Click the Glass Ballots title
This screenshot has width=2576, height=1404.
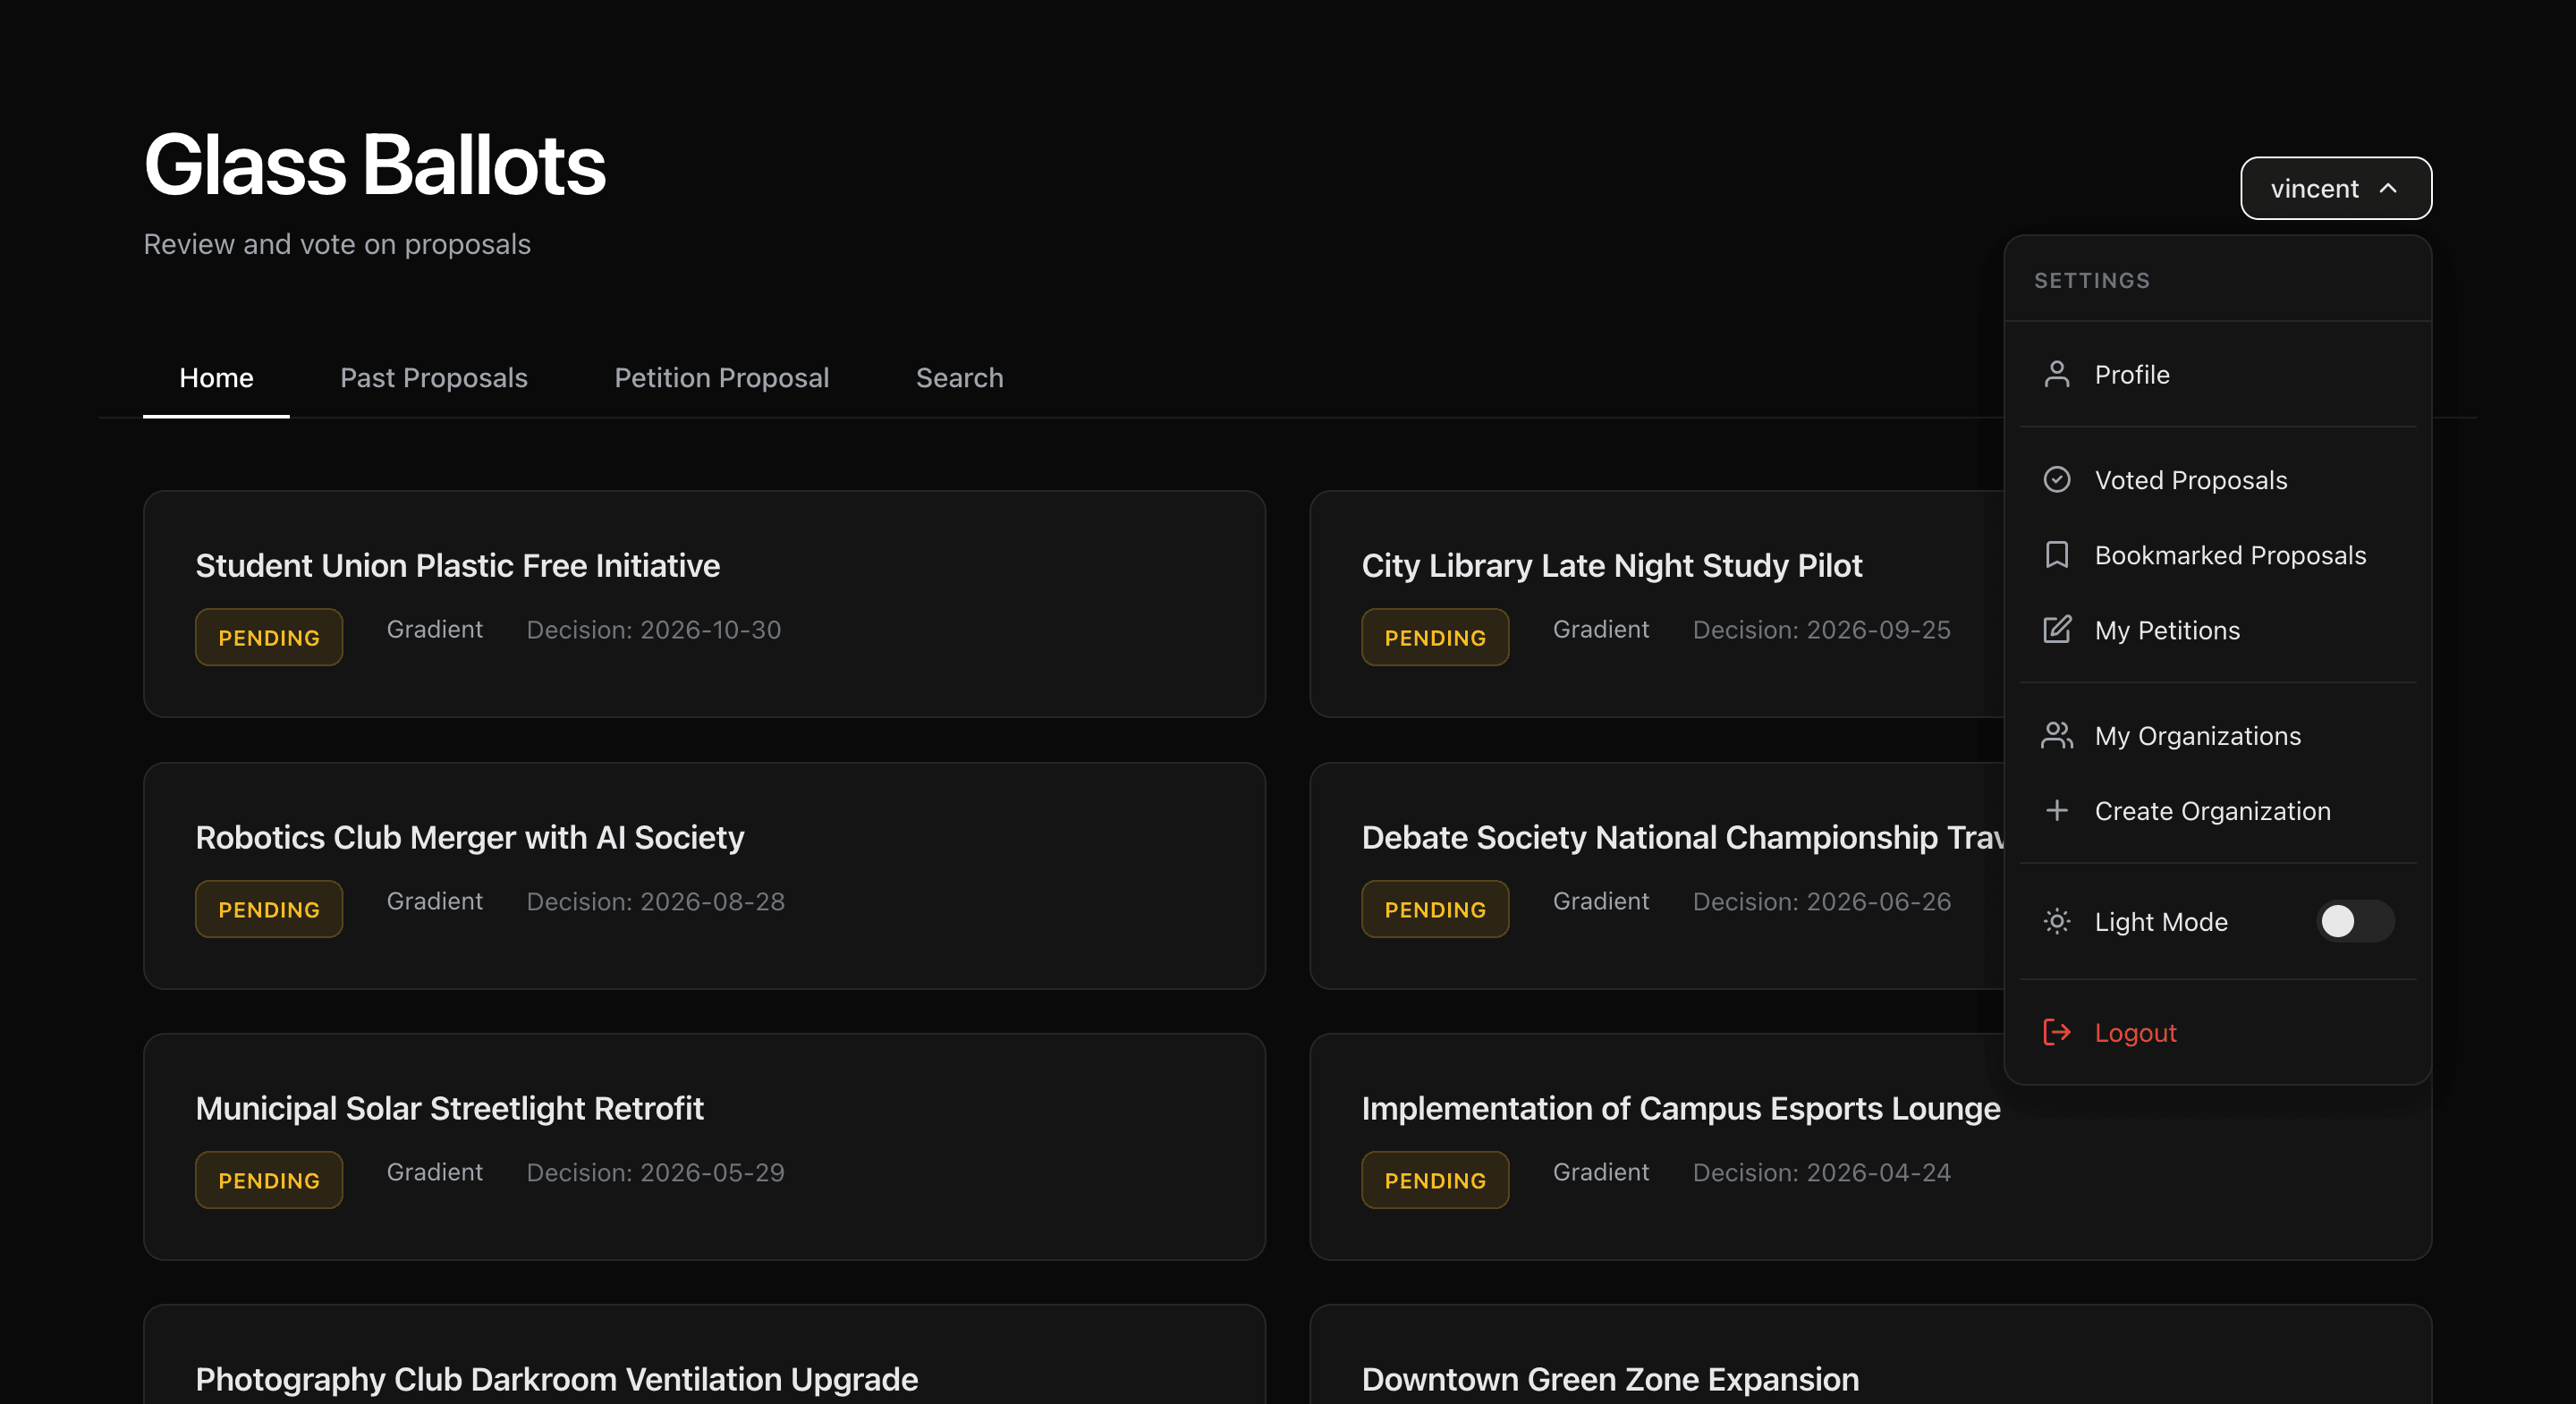tap(374, 166)
